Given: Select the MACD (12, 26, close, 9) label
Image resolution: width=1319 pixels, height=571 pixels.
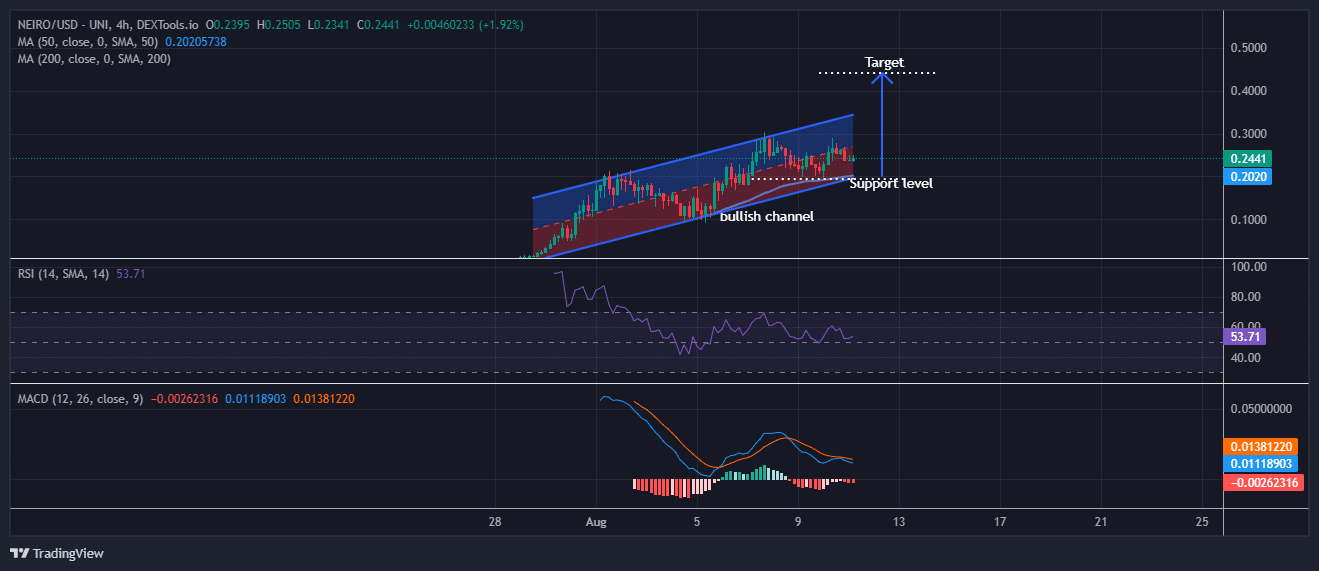Looking at the screenshot, I should point(82,399).
